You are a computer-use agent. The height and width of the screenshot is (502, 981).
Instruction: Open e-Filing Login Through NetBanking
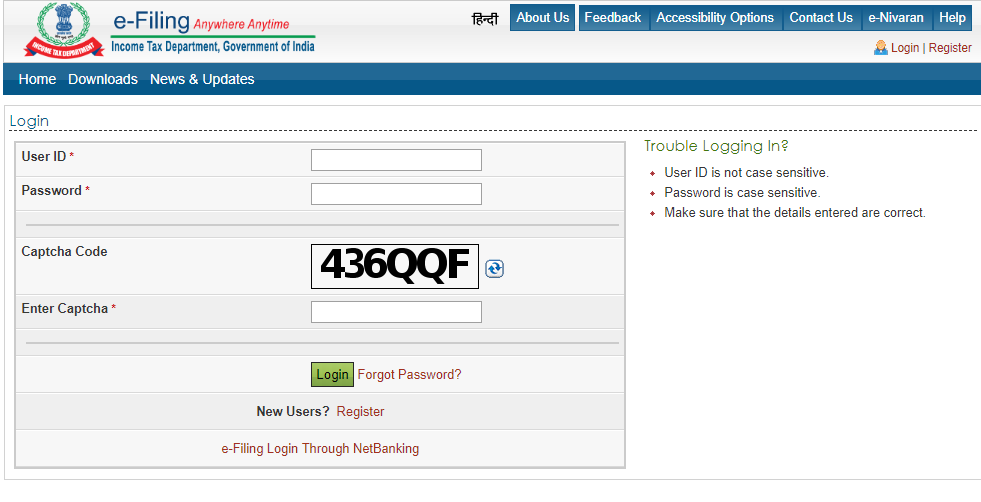coord(320,448)
